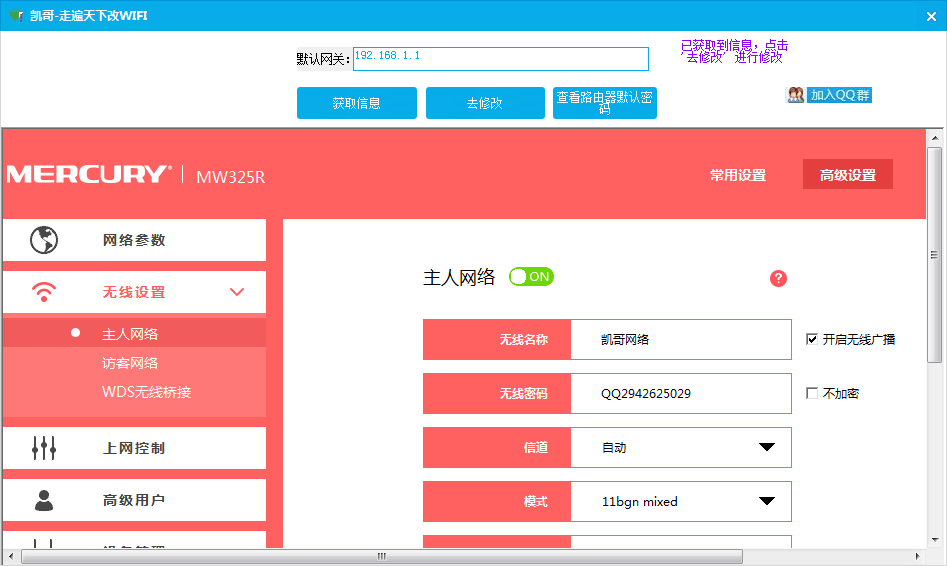Click the 无线名称 label
The width and height of the screenshot is (947, 566).
[523, 339]
